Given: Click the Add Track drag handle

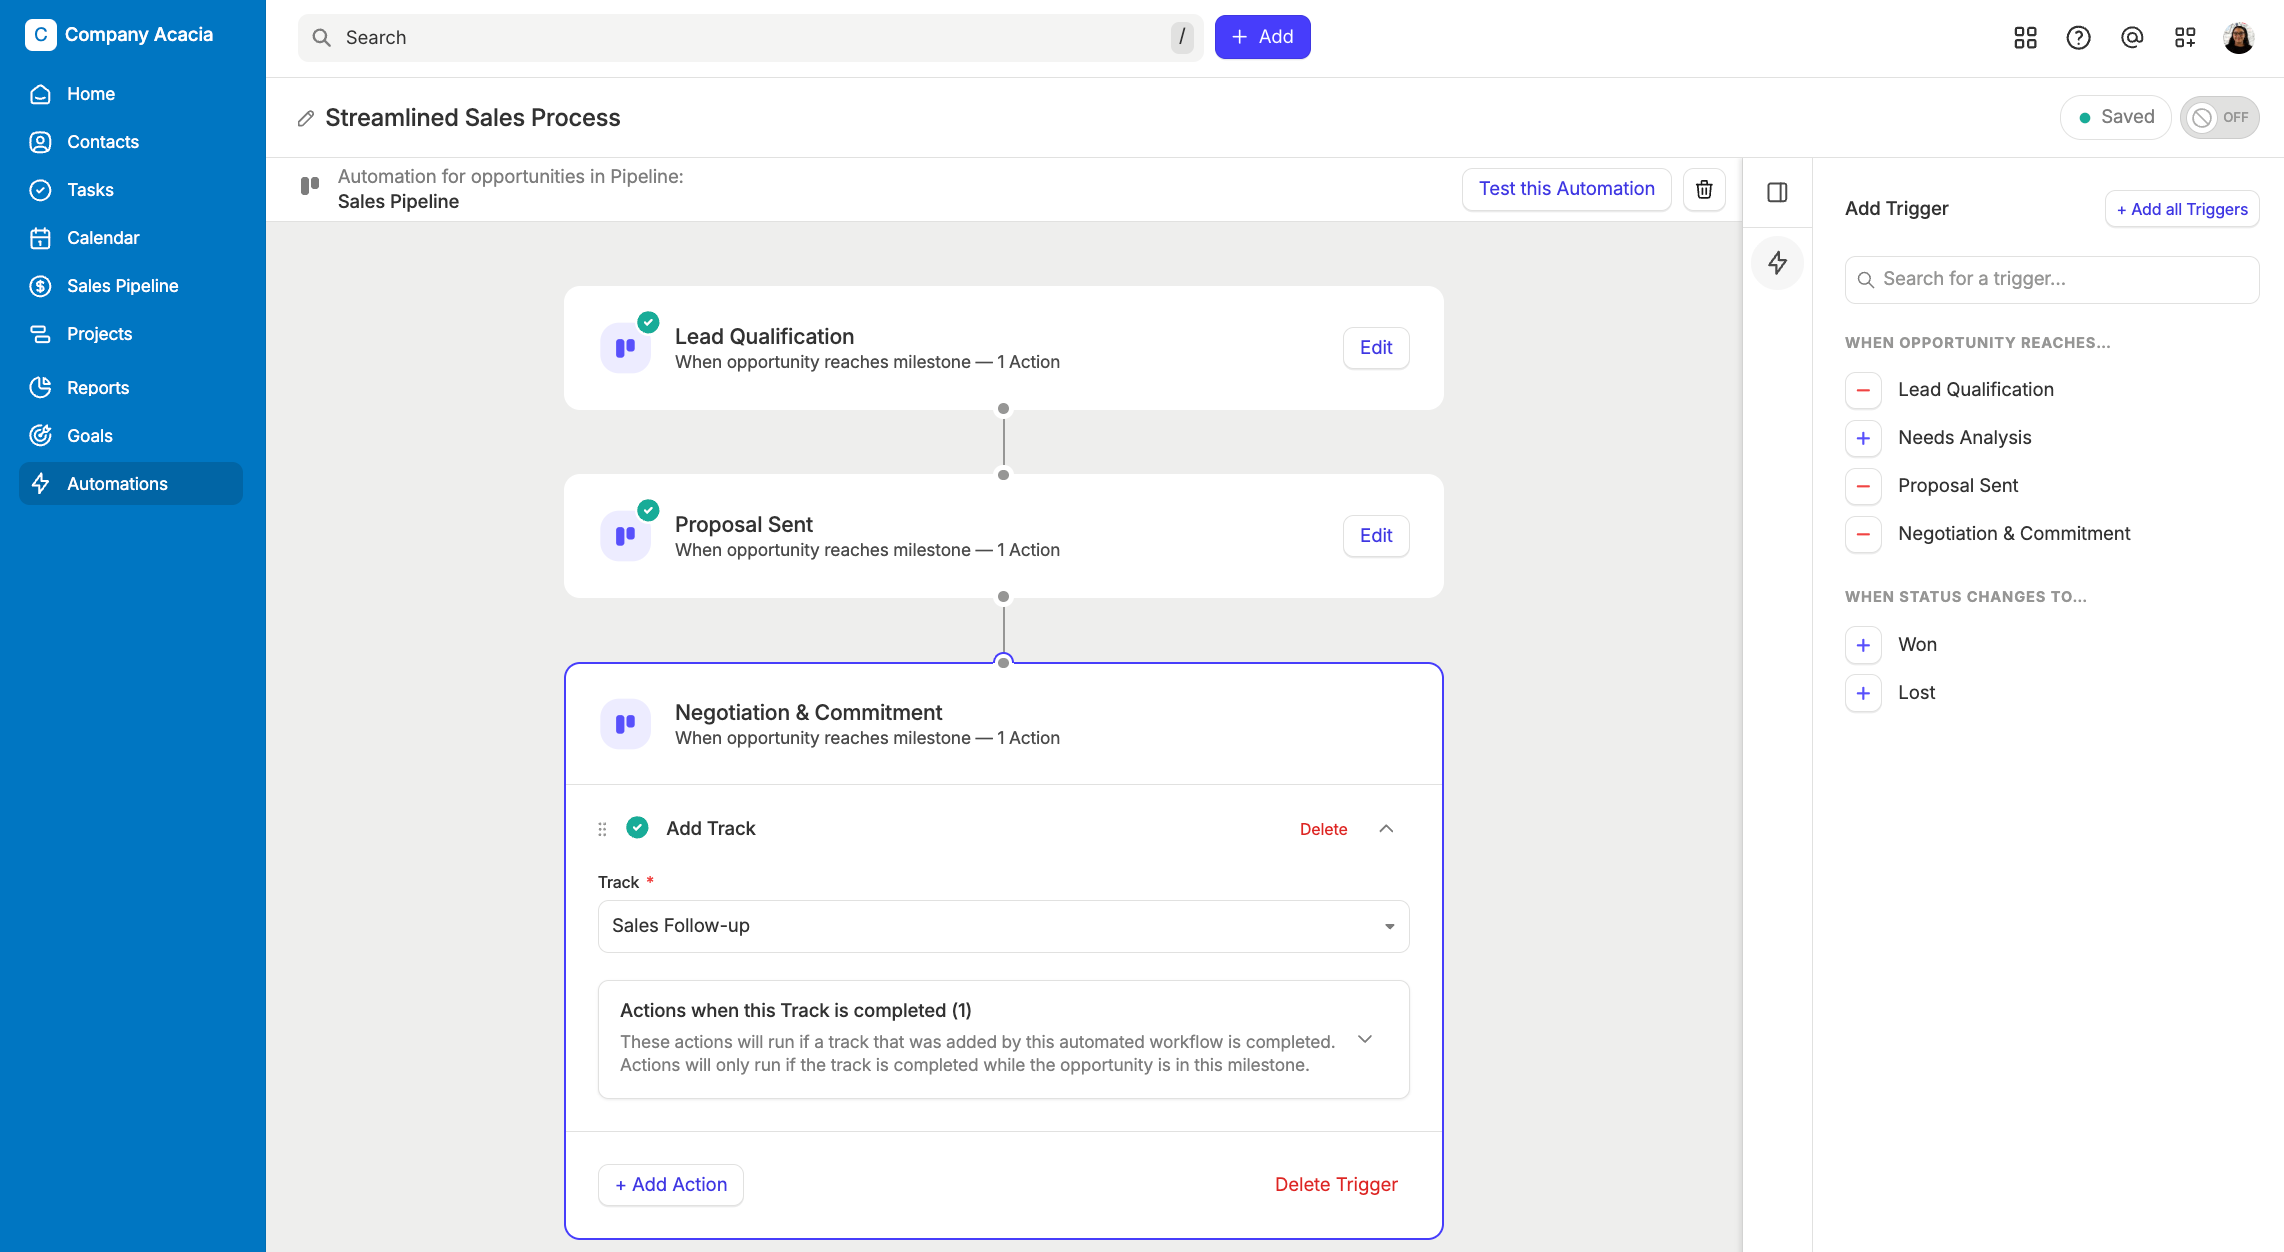Looking at the screenshot, I should [602, 829].
